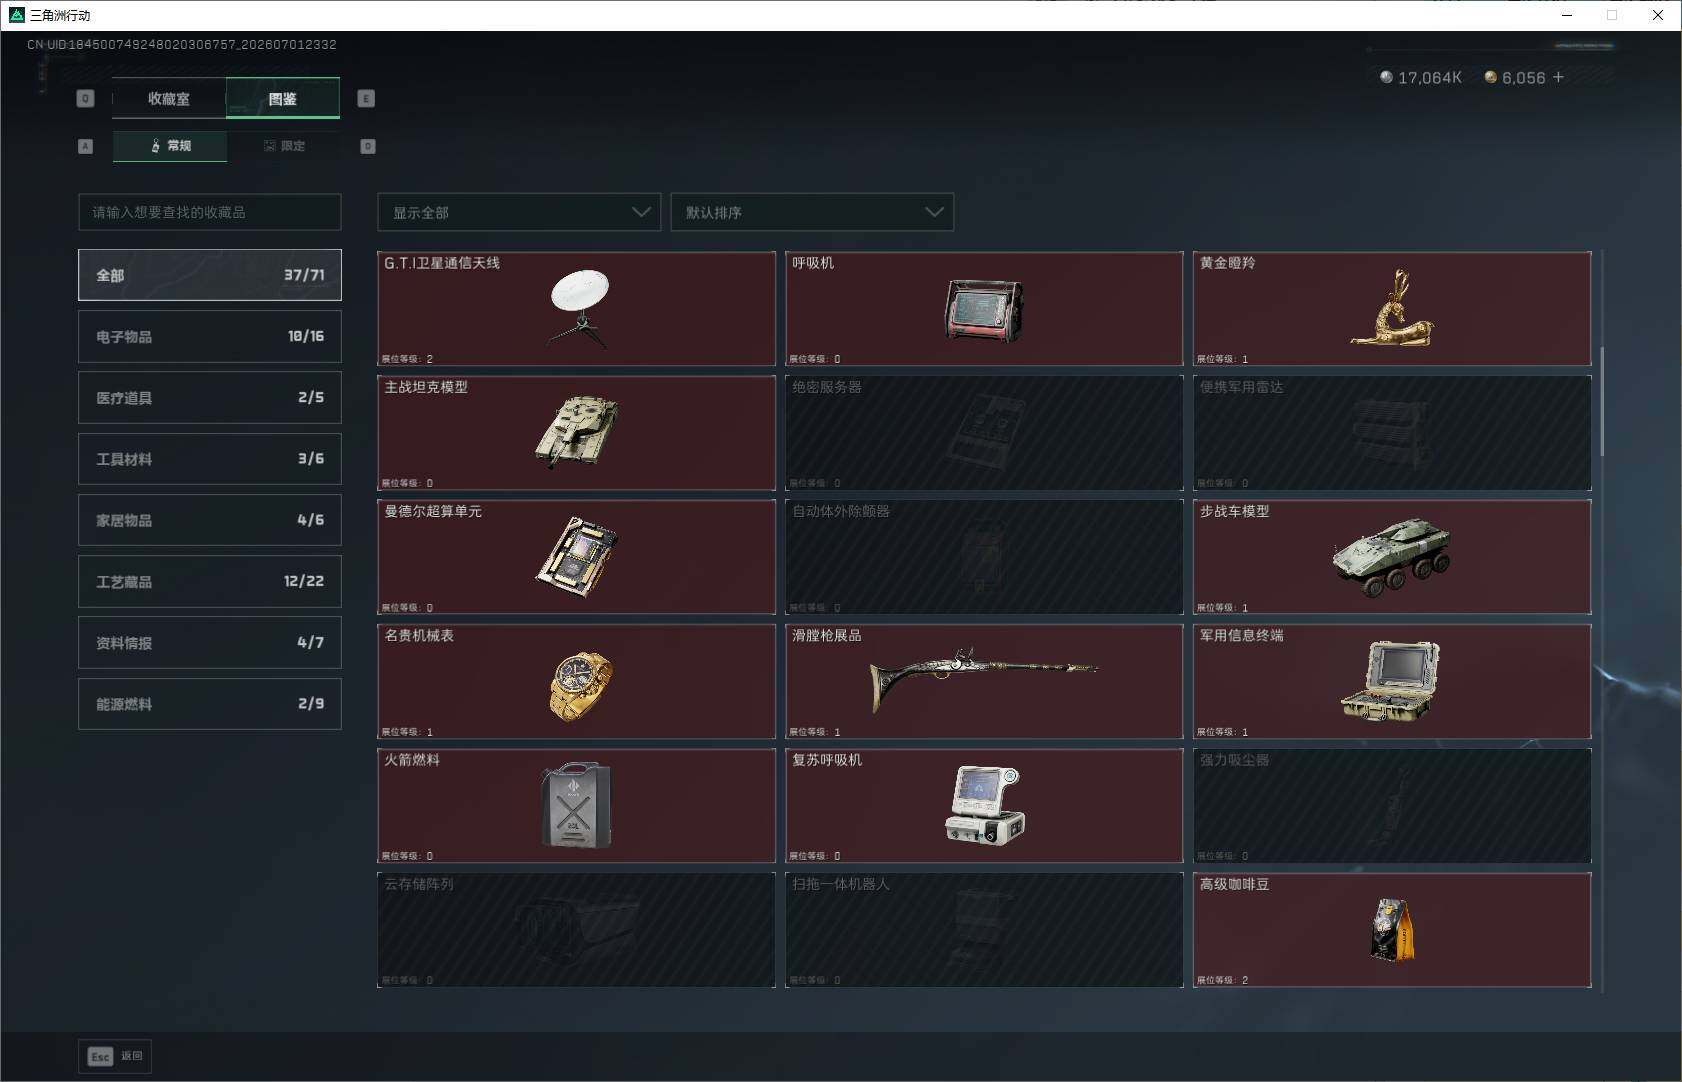This screenshot has width=1682, height=1082.
Task: Click the plus icon beside 6,056 currency
Action: (x=1558, y=77)
